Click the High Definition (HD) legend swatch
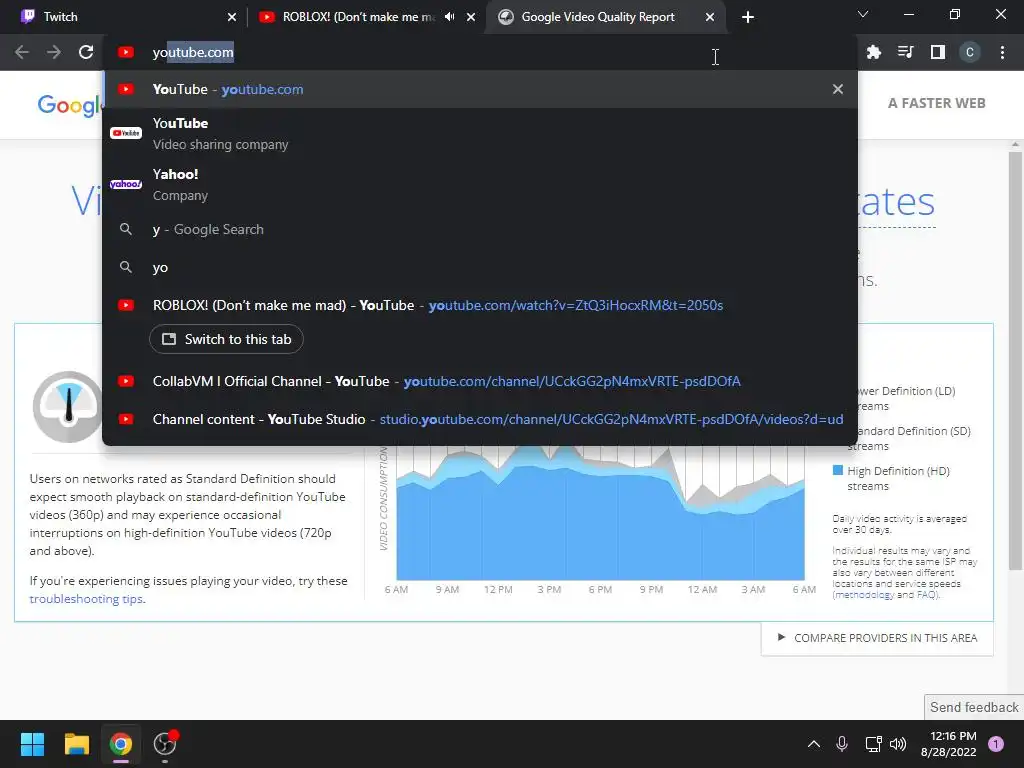The height and width of the screenshot is (768, 1024). tap(838, 470)
